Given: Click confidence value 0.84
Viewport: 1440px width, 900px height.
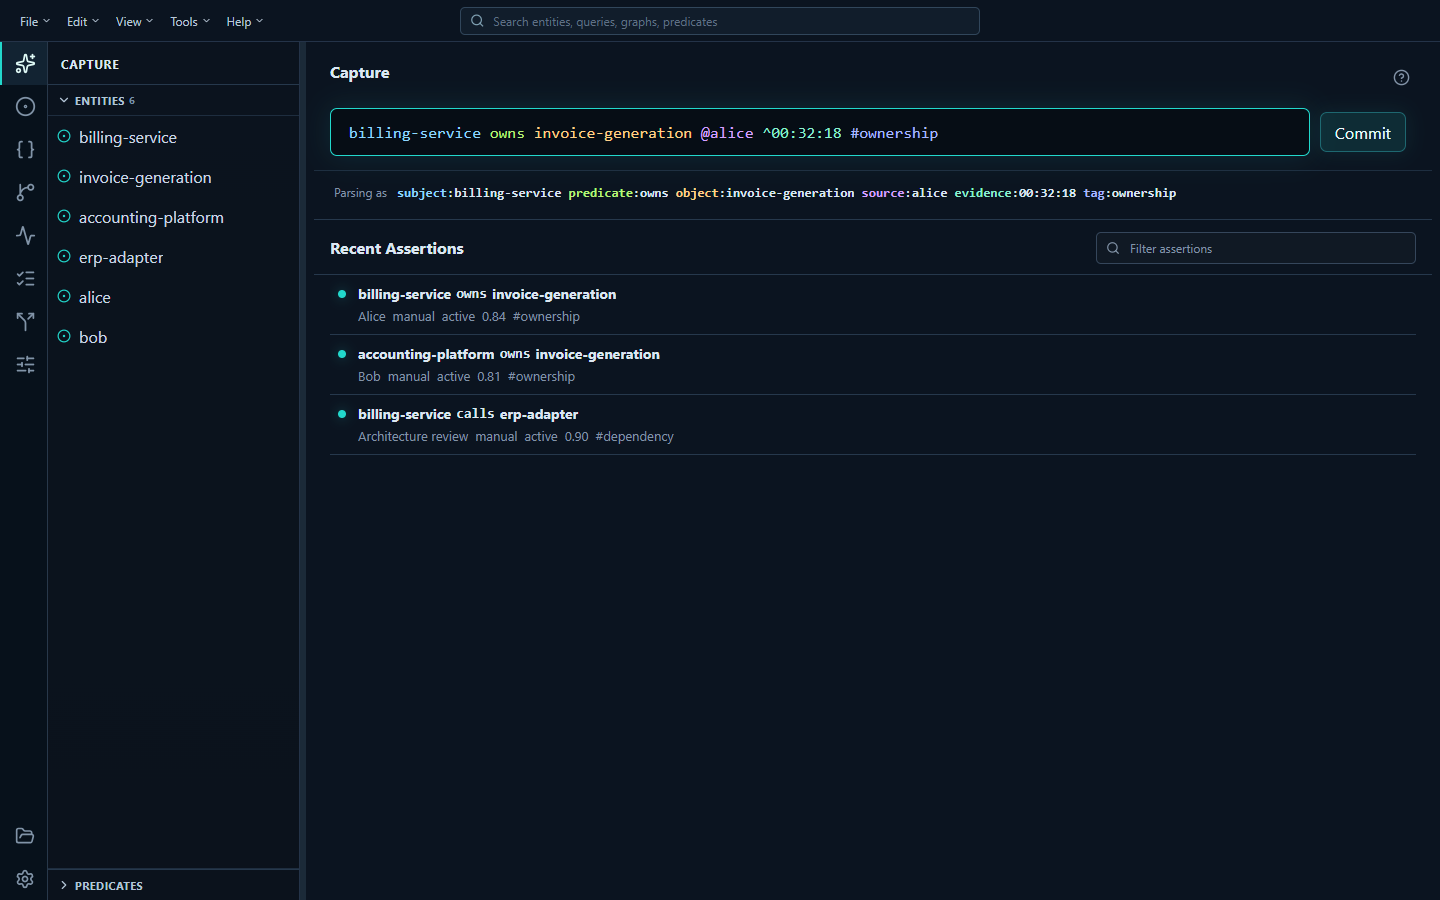Looking at the screenshot, I should click(494, 317).
